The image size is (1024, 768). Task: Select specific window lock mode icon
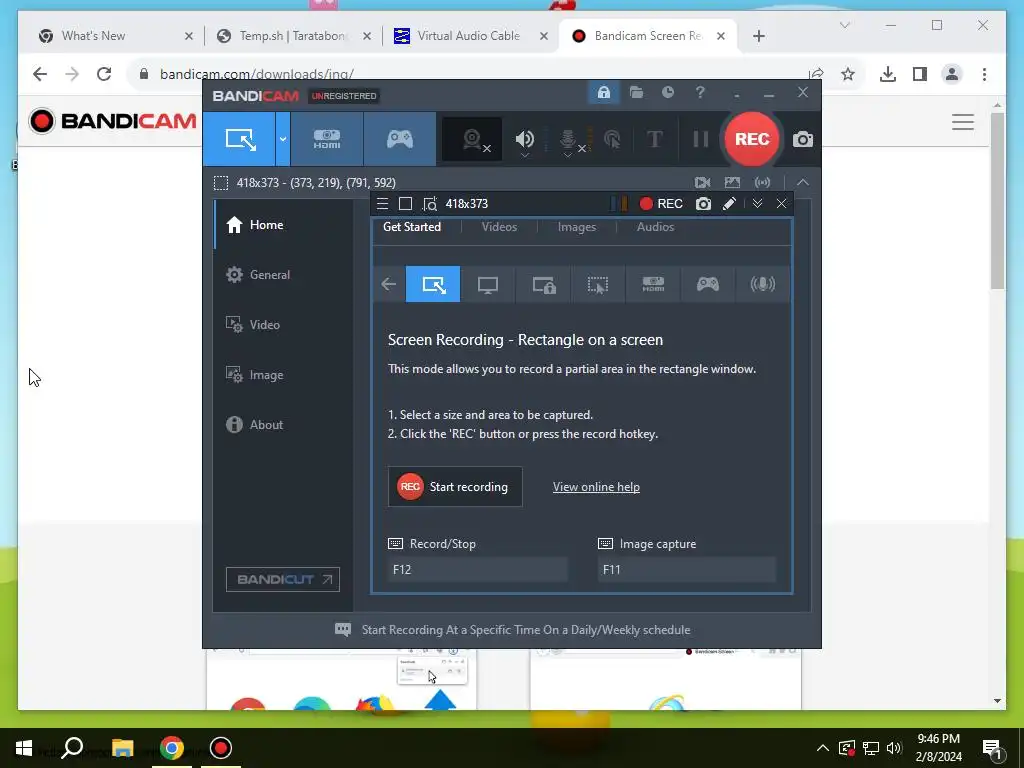543,284
